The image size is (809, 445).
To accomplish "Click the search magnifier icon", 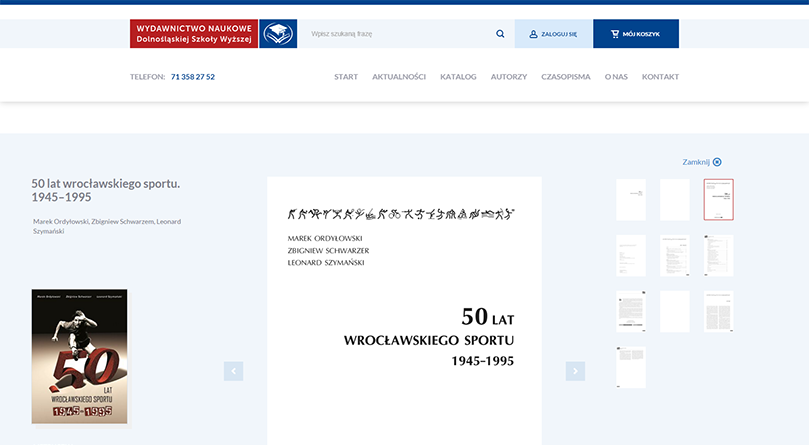I will [500, 34].
